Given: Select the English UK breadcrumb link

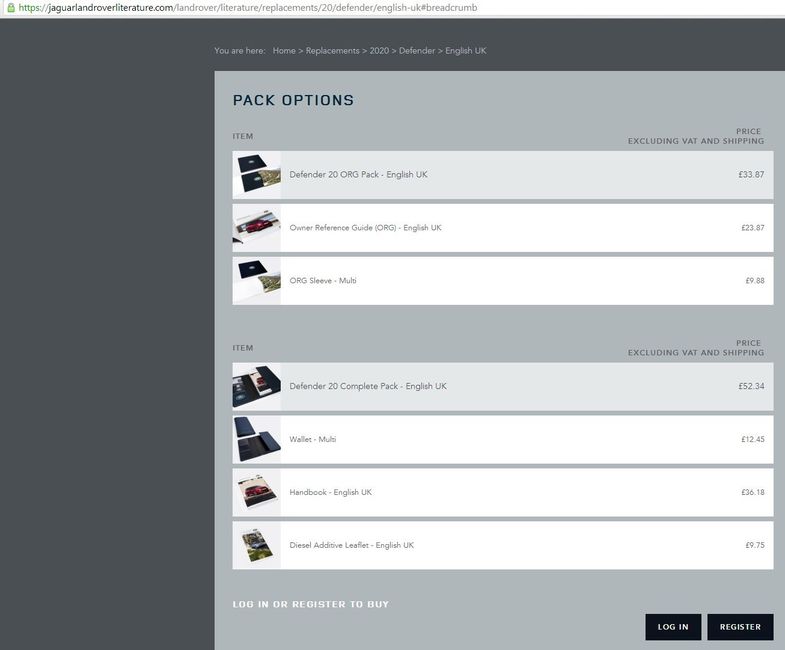Looking at the screenshot, I should point(466,51).
